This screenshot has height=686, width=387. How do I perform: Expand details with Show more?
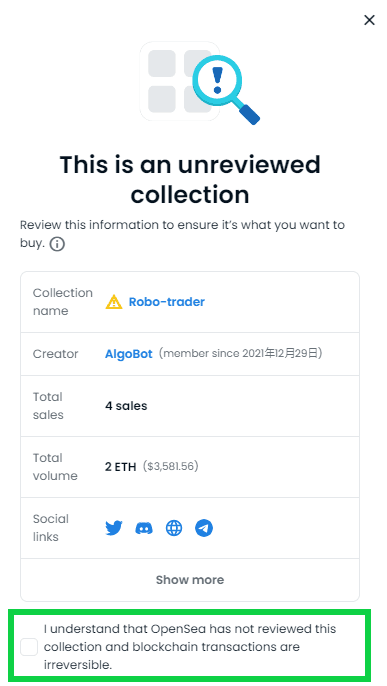(190, 580)
